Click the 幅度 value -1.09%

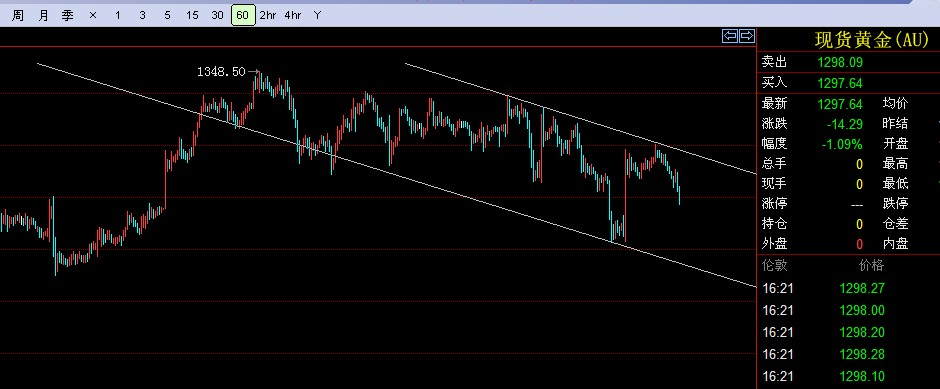(843, 144)
